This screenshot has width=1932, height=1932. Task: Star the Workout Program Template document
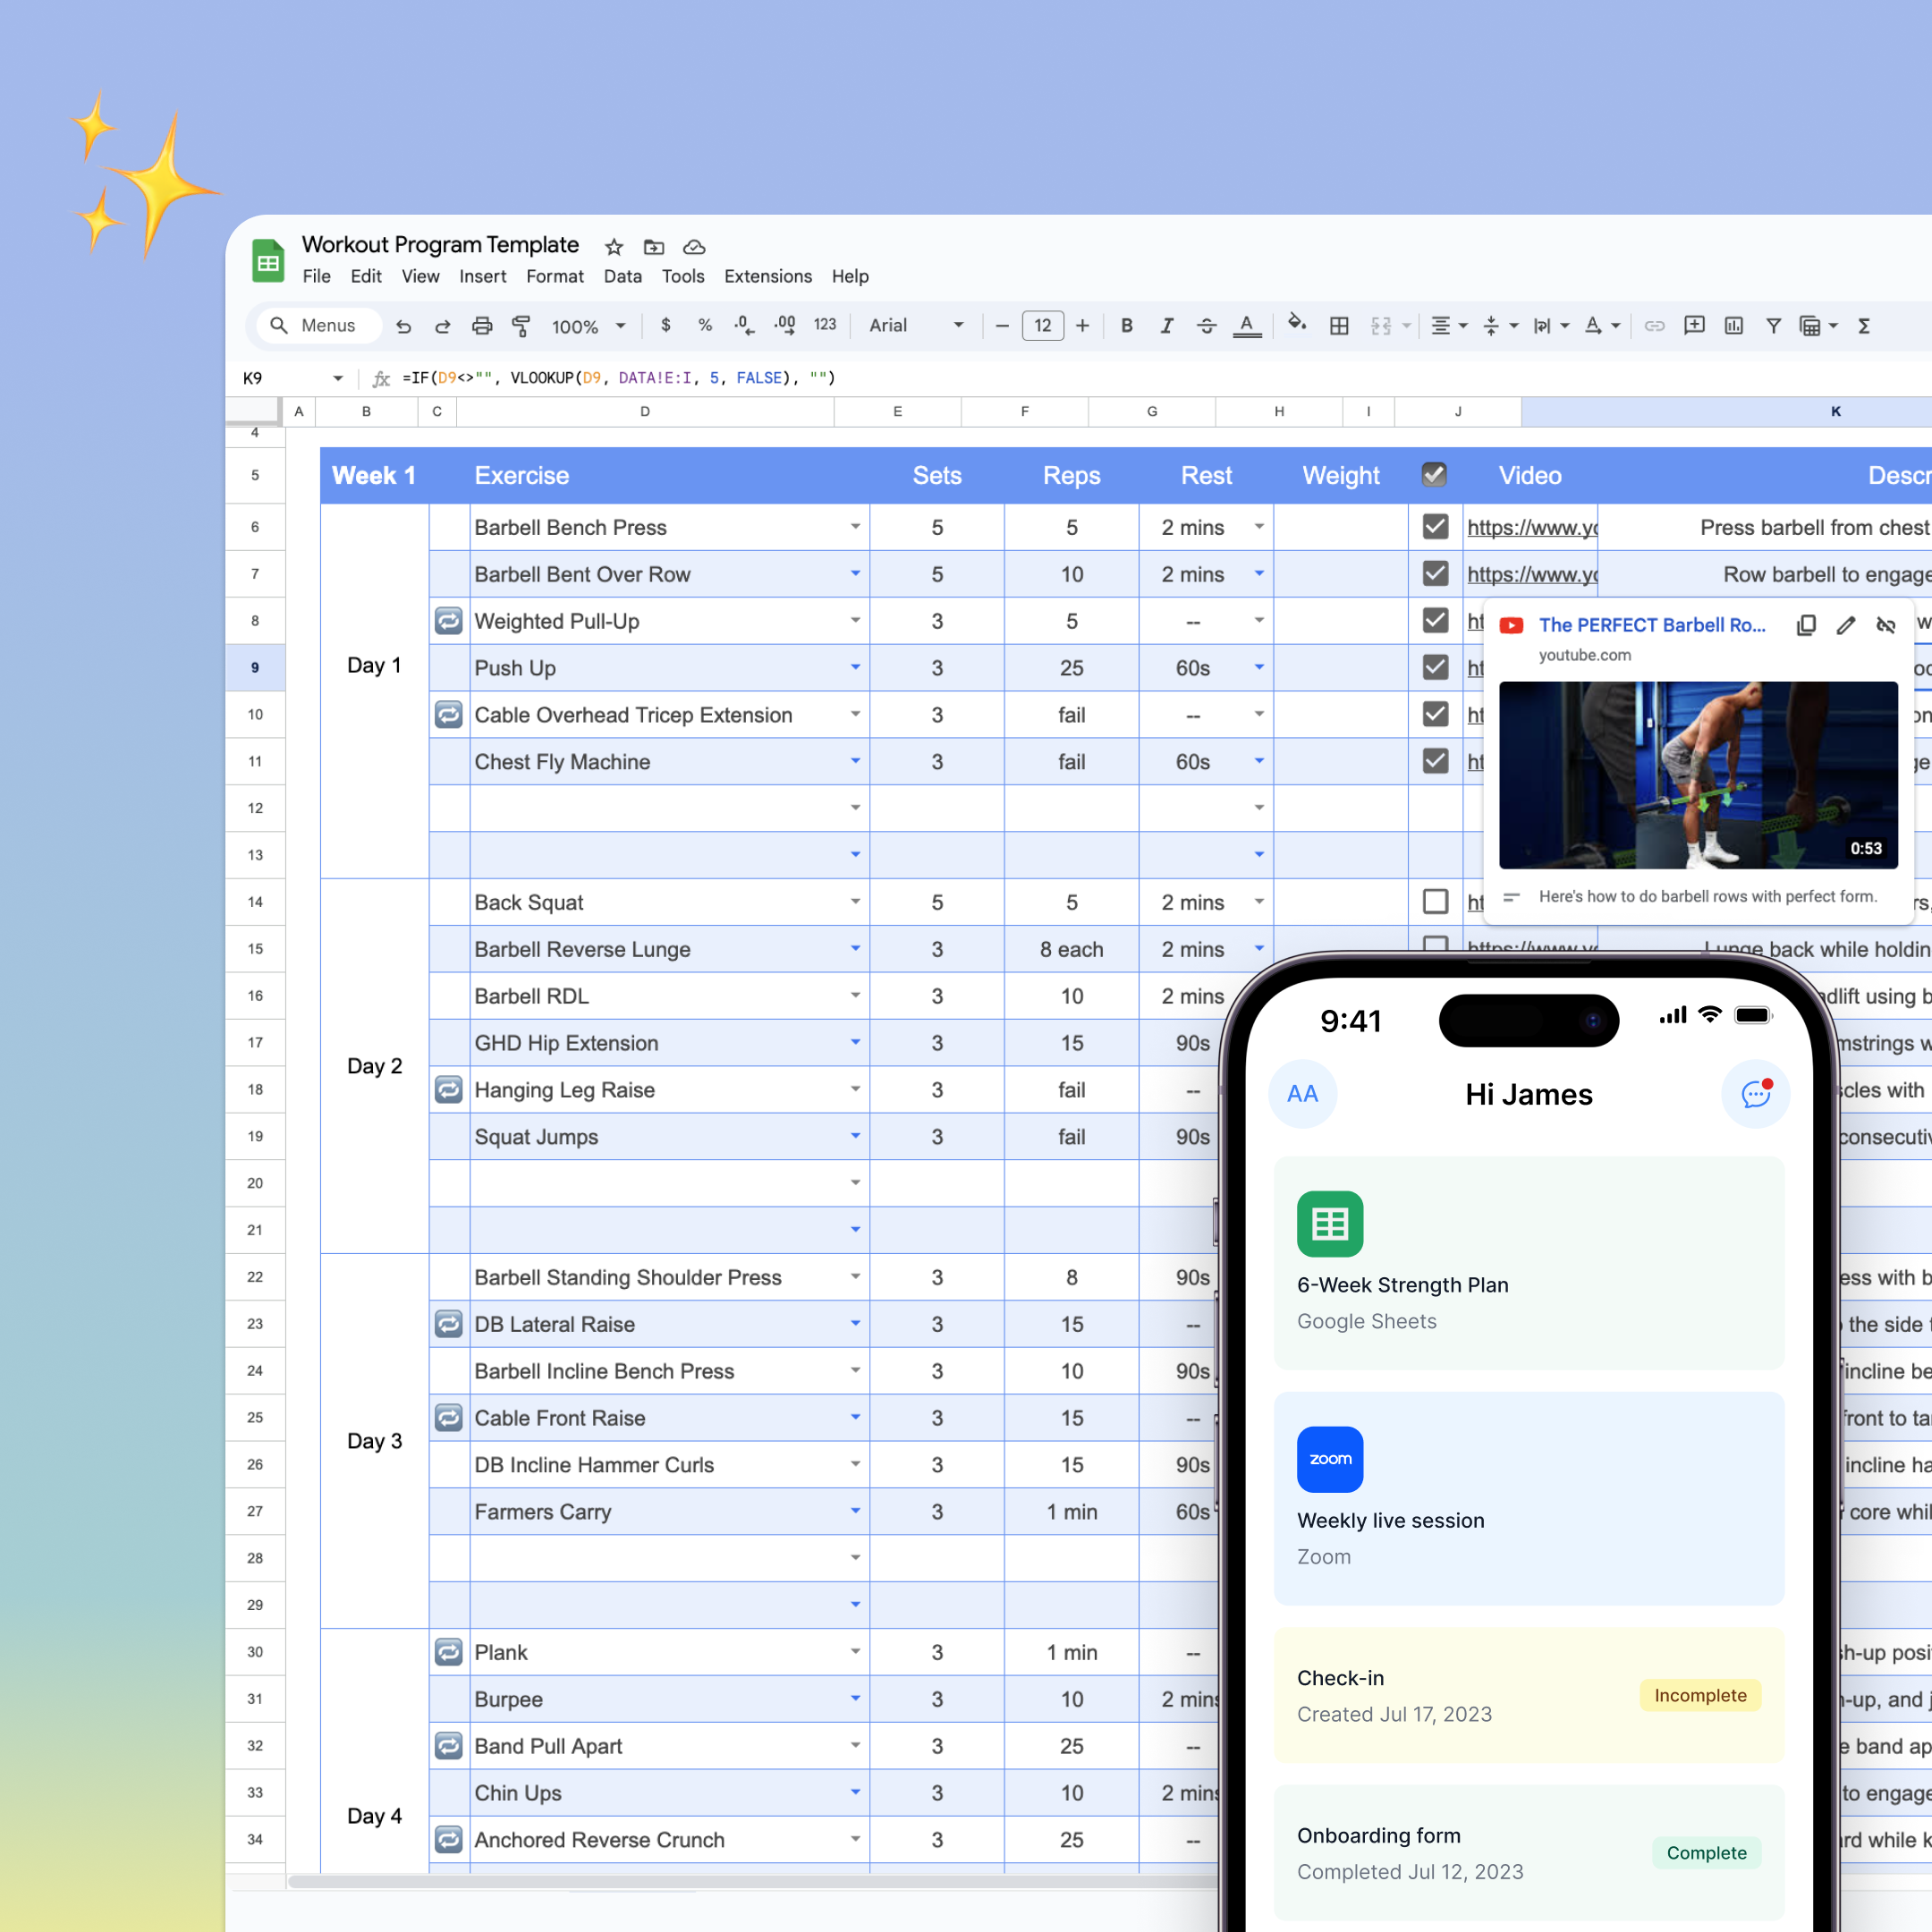[614, 247]
